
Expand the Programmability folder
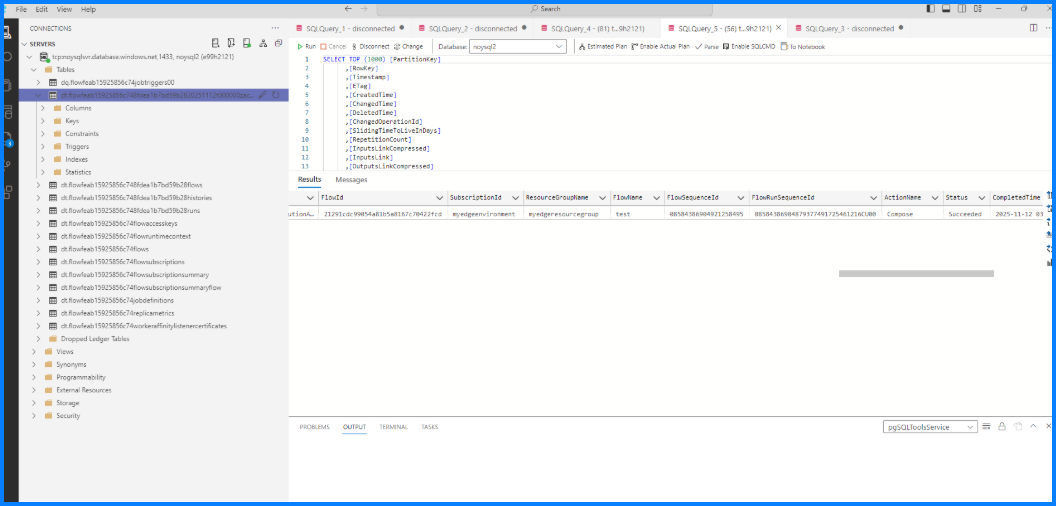[34, 377]
